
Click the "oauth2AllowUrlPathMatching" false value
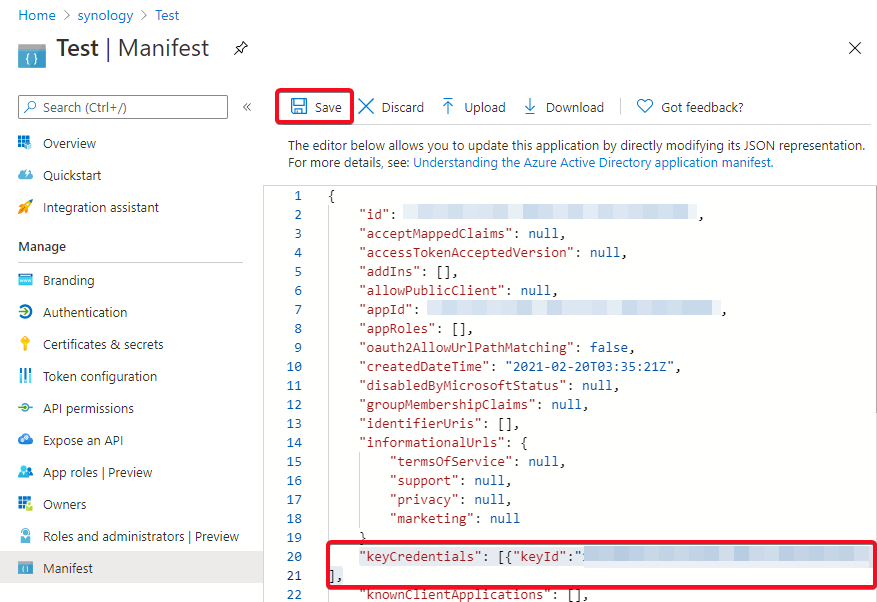[x=609, y=347]
